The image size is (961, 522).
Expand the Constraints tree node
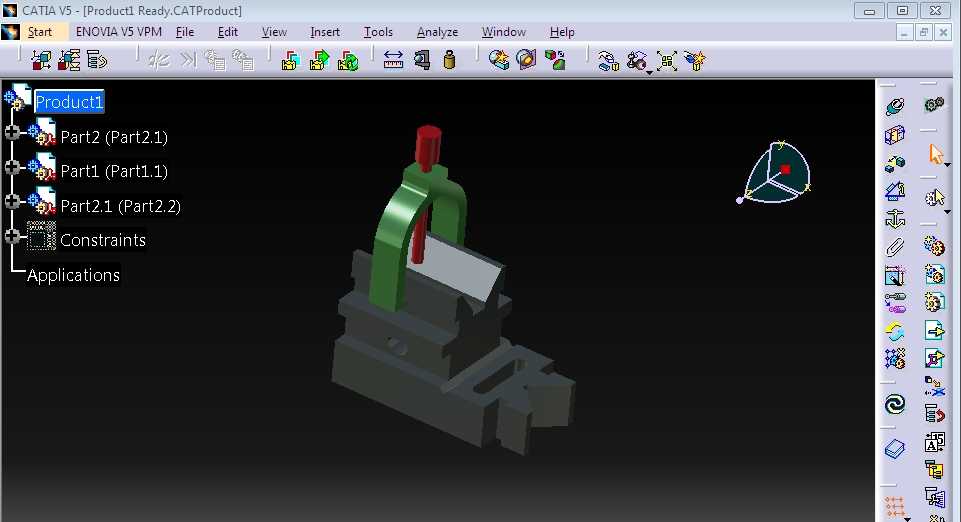click(x=12, y=236)
